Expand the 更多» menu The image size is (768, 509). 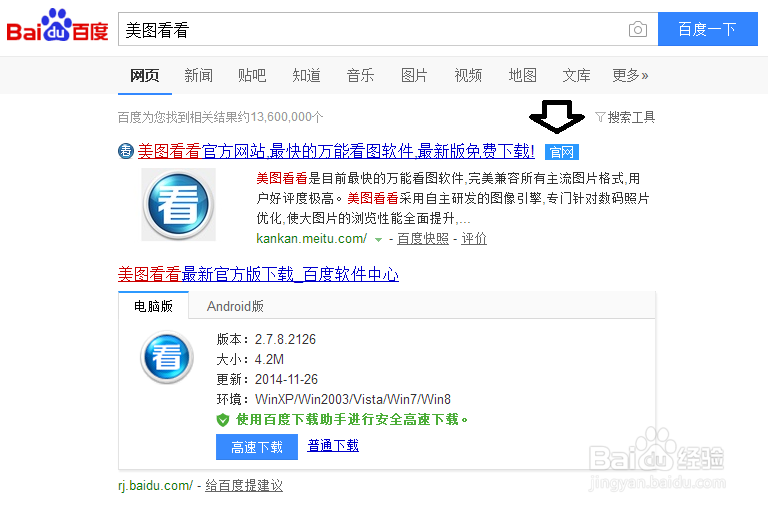630,75
